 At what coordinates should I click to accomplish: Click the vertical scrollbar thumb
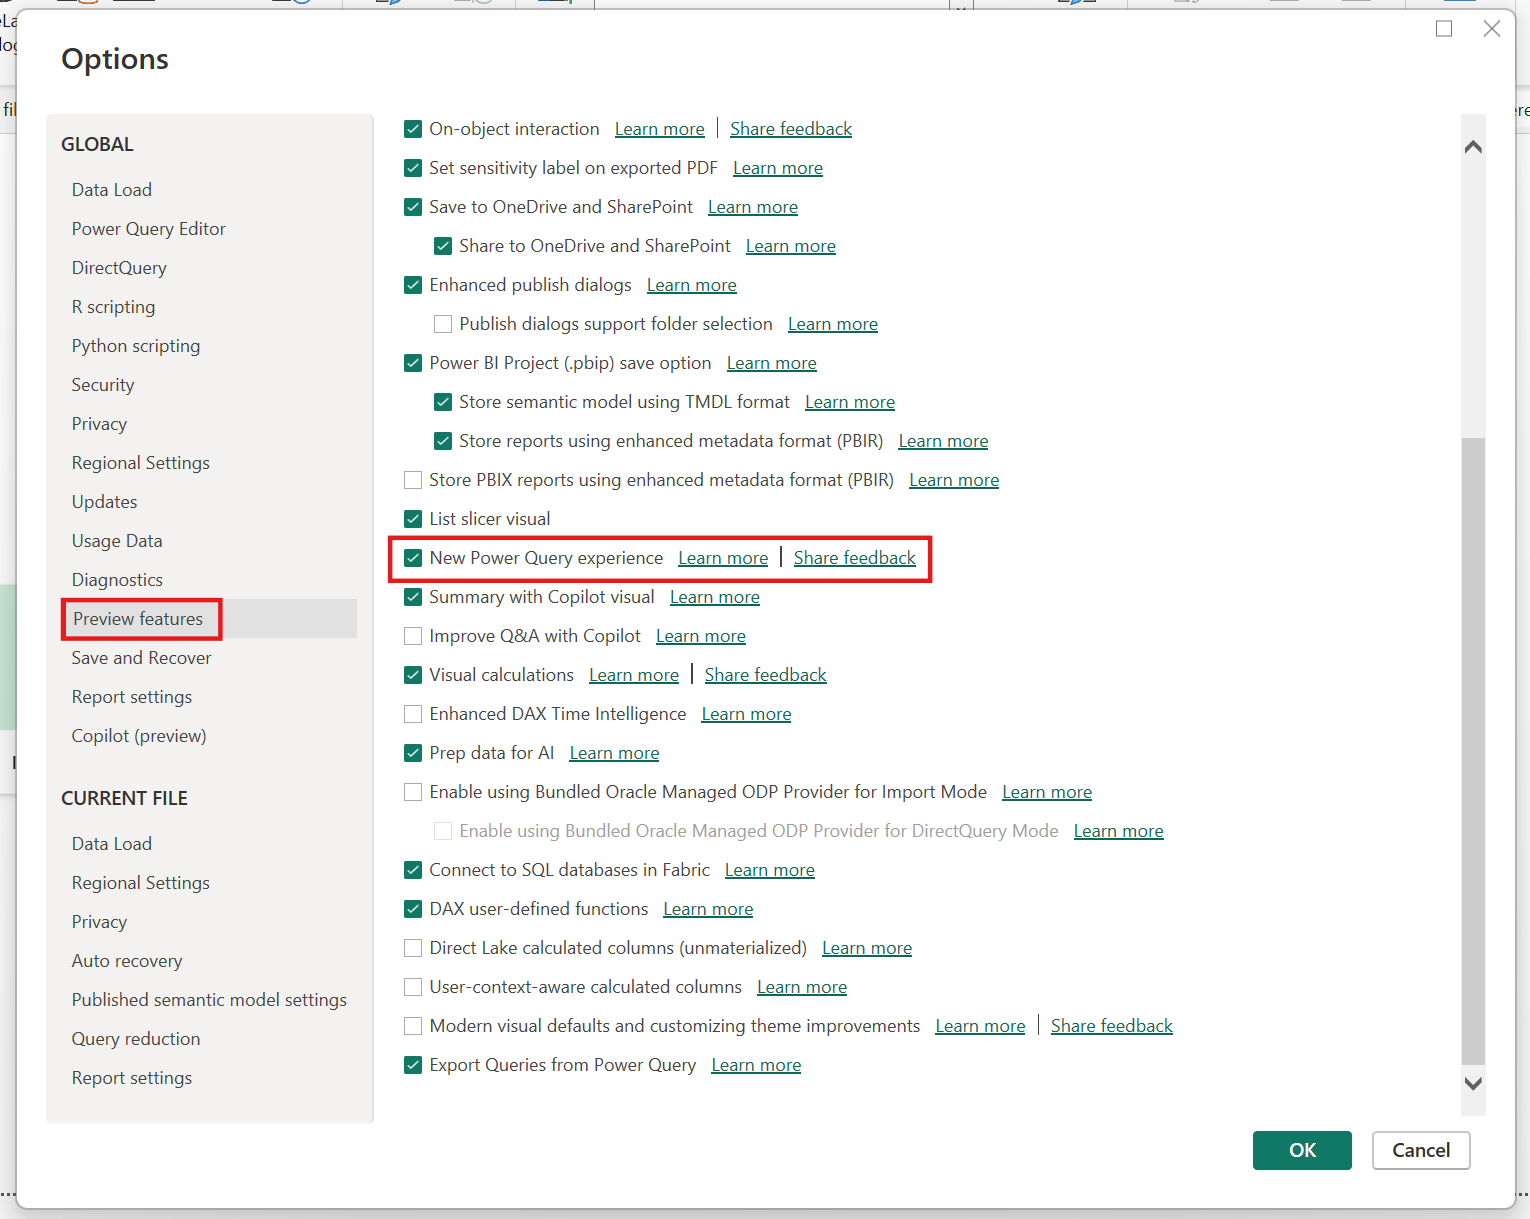pyautogui.click(x=1473, y=751)
